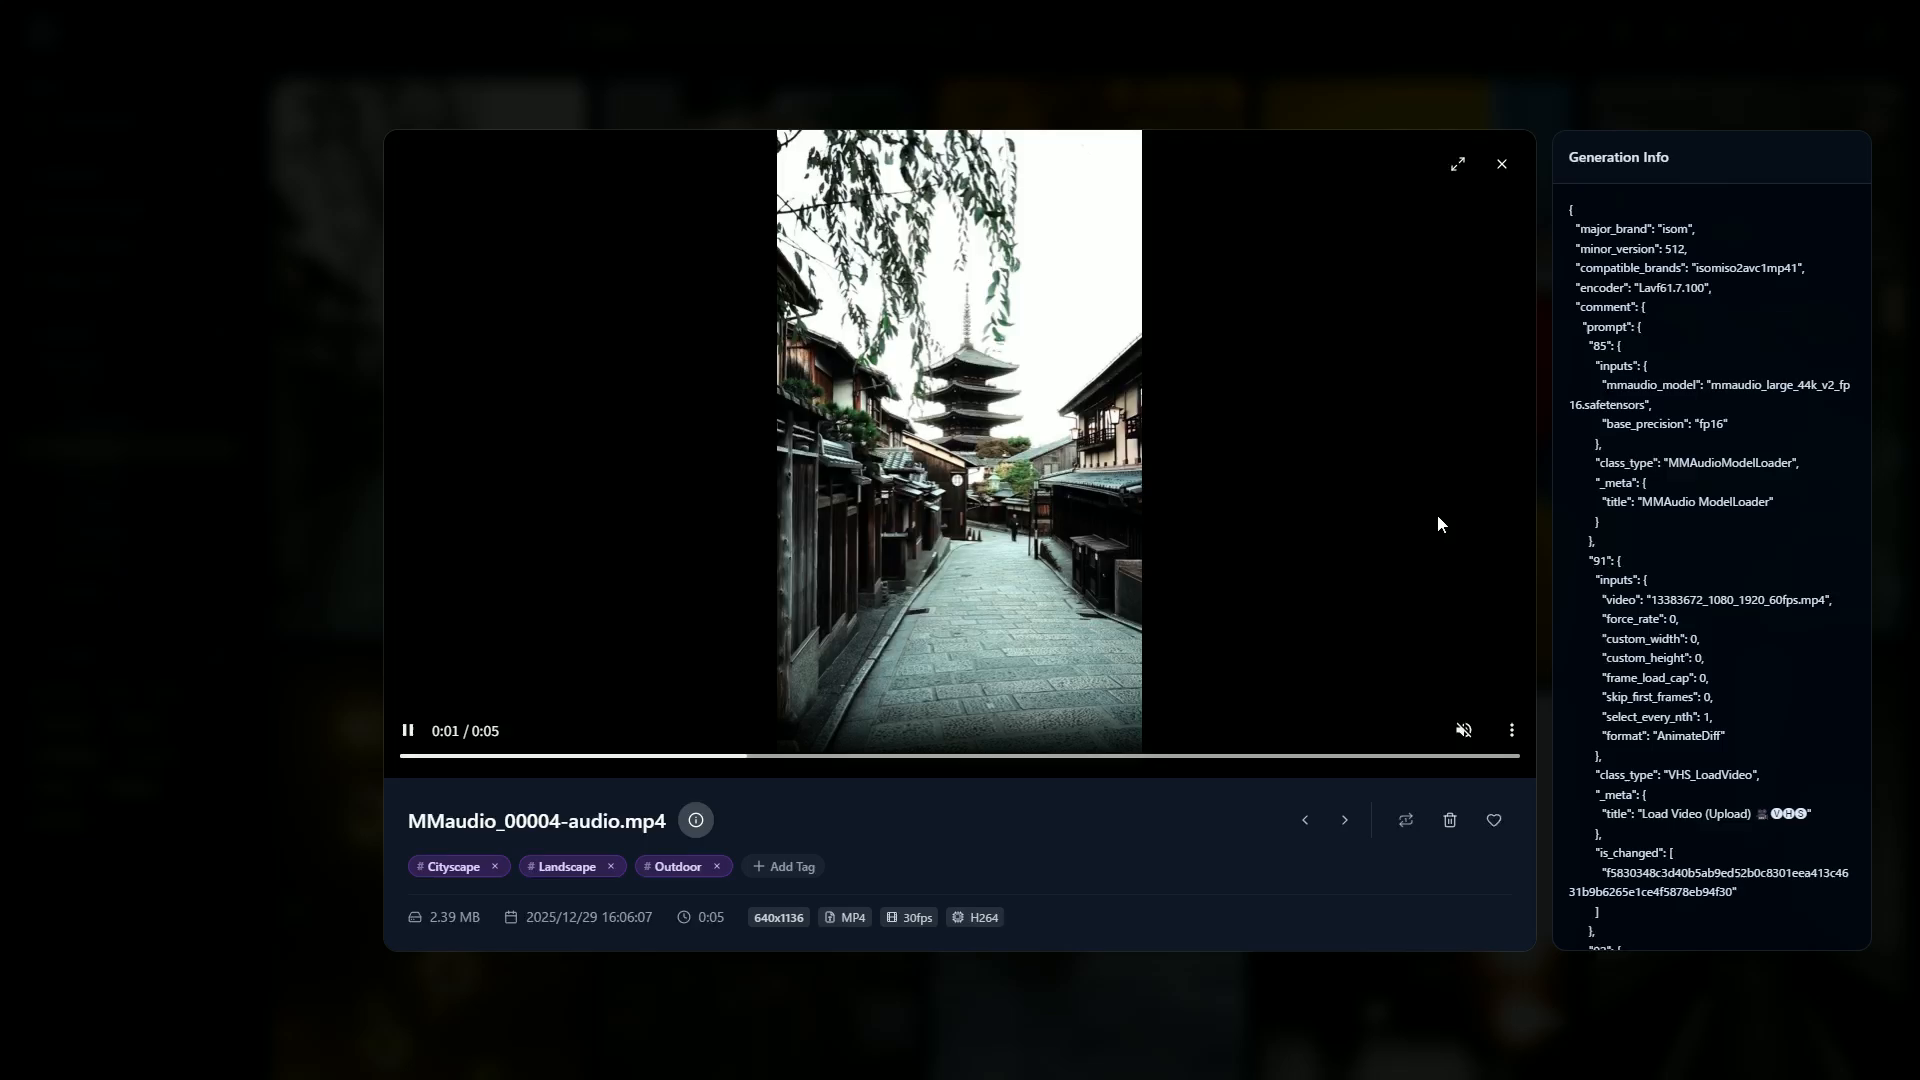Click Add Tag to create a new tag
Viewport: 1920px width, 1080px height.
783,866
